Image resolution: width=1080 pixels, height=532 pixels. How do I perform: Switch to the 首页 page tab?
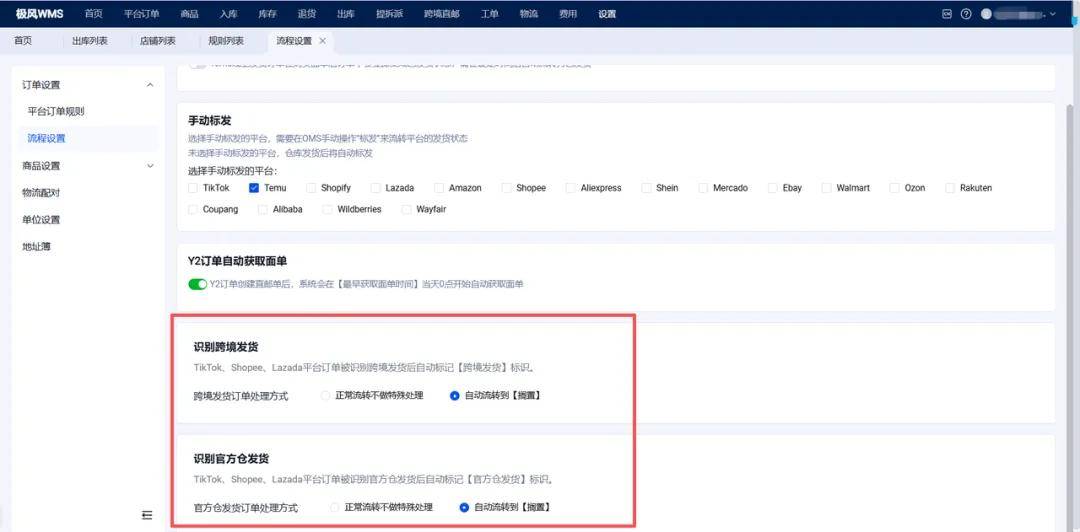click(x=23, y=41)
